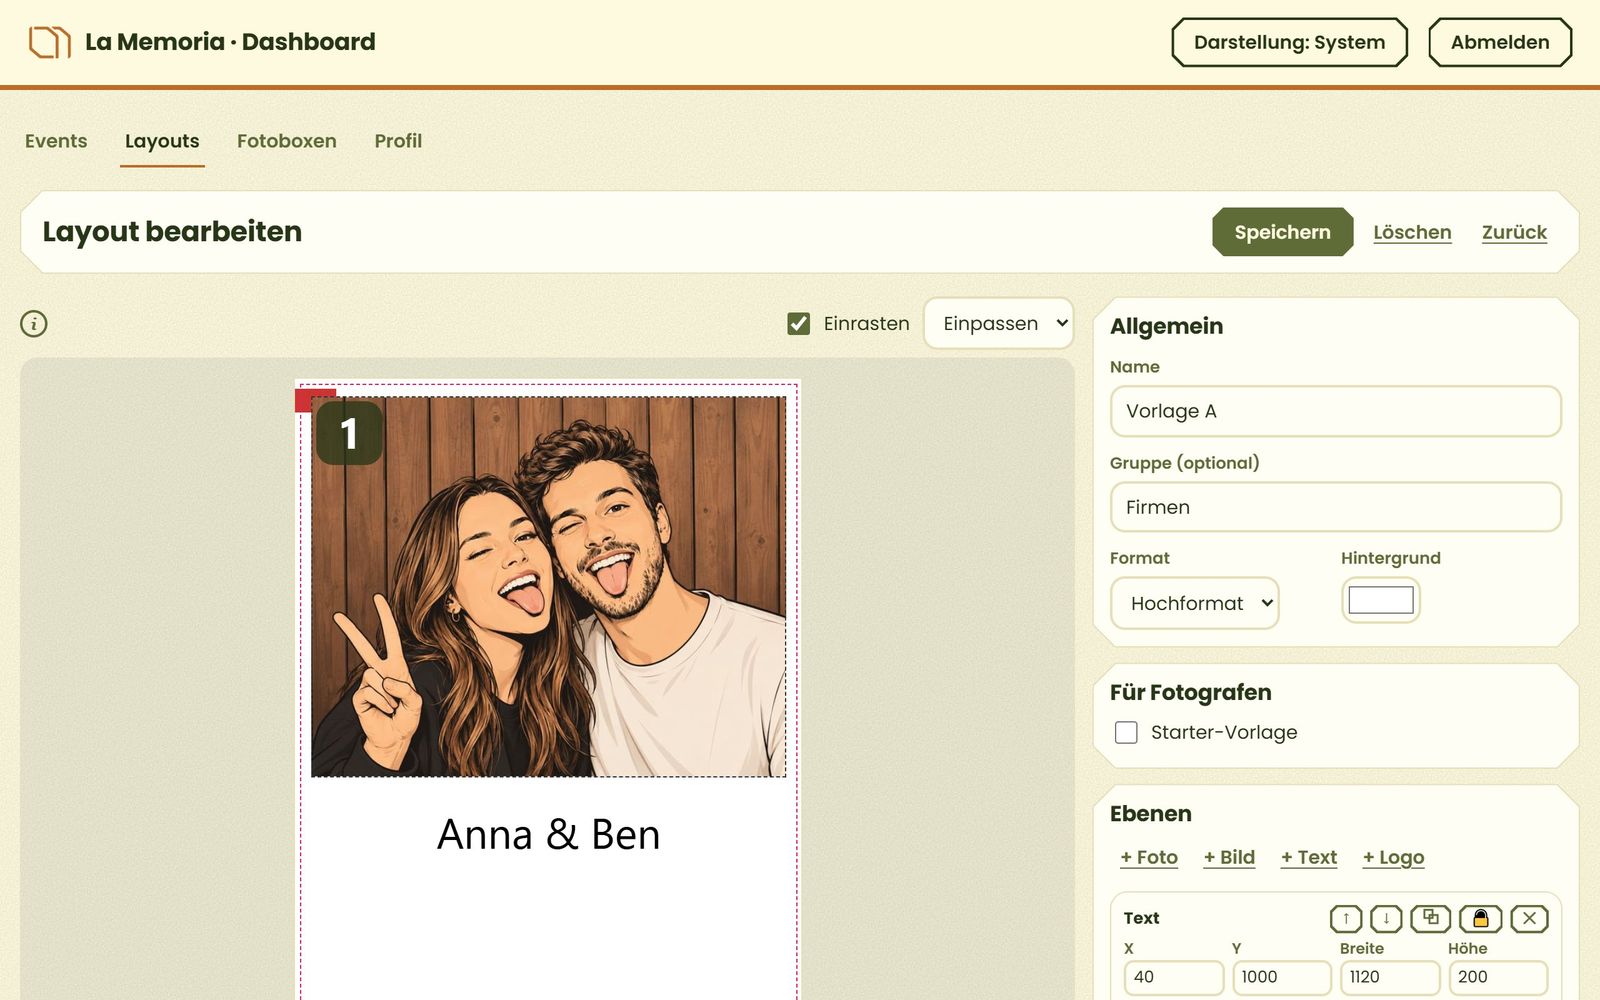Select the photo slot number 1 badge
The image size is (1600, 1000).
point(349,433)
